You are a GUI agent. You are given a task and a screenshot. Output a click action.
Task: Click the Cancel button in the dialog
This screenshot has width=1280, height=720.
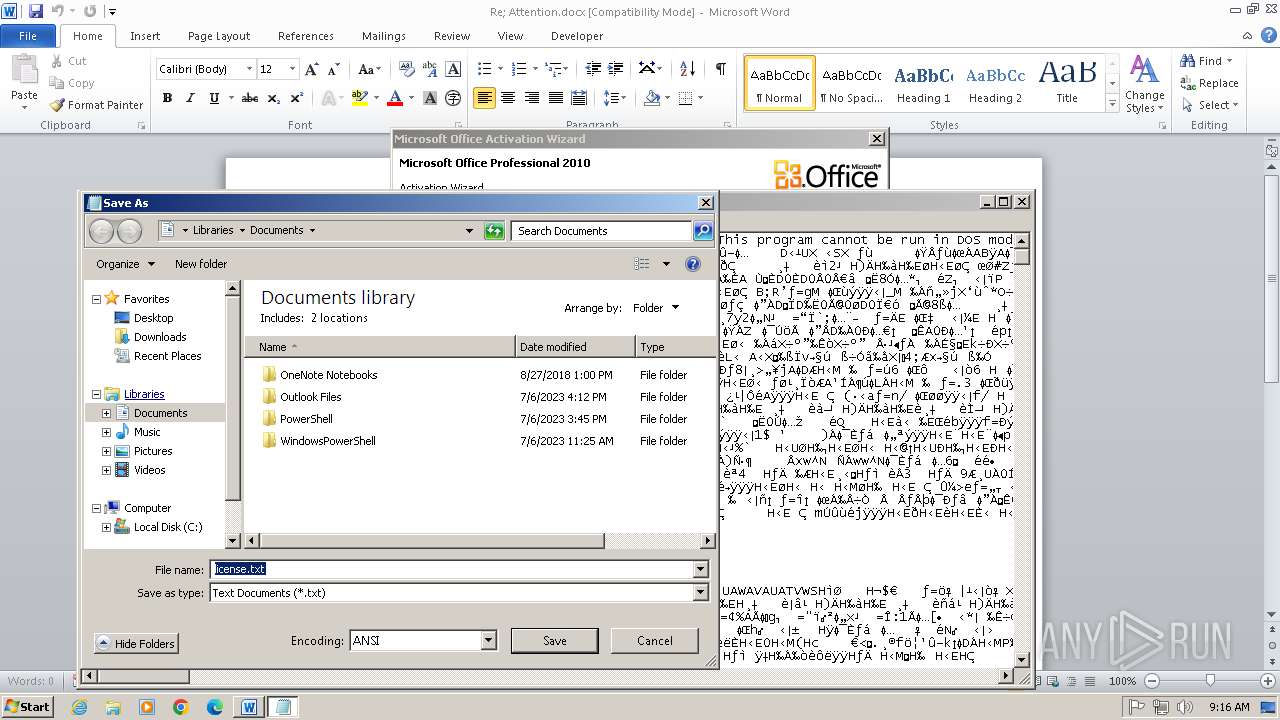(655, 641)
